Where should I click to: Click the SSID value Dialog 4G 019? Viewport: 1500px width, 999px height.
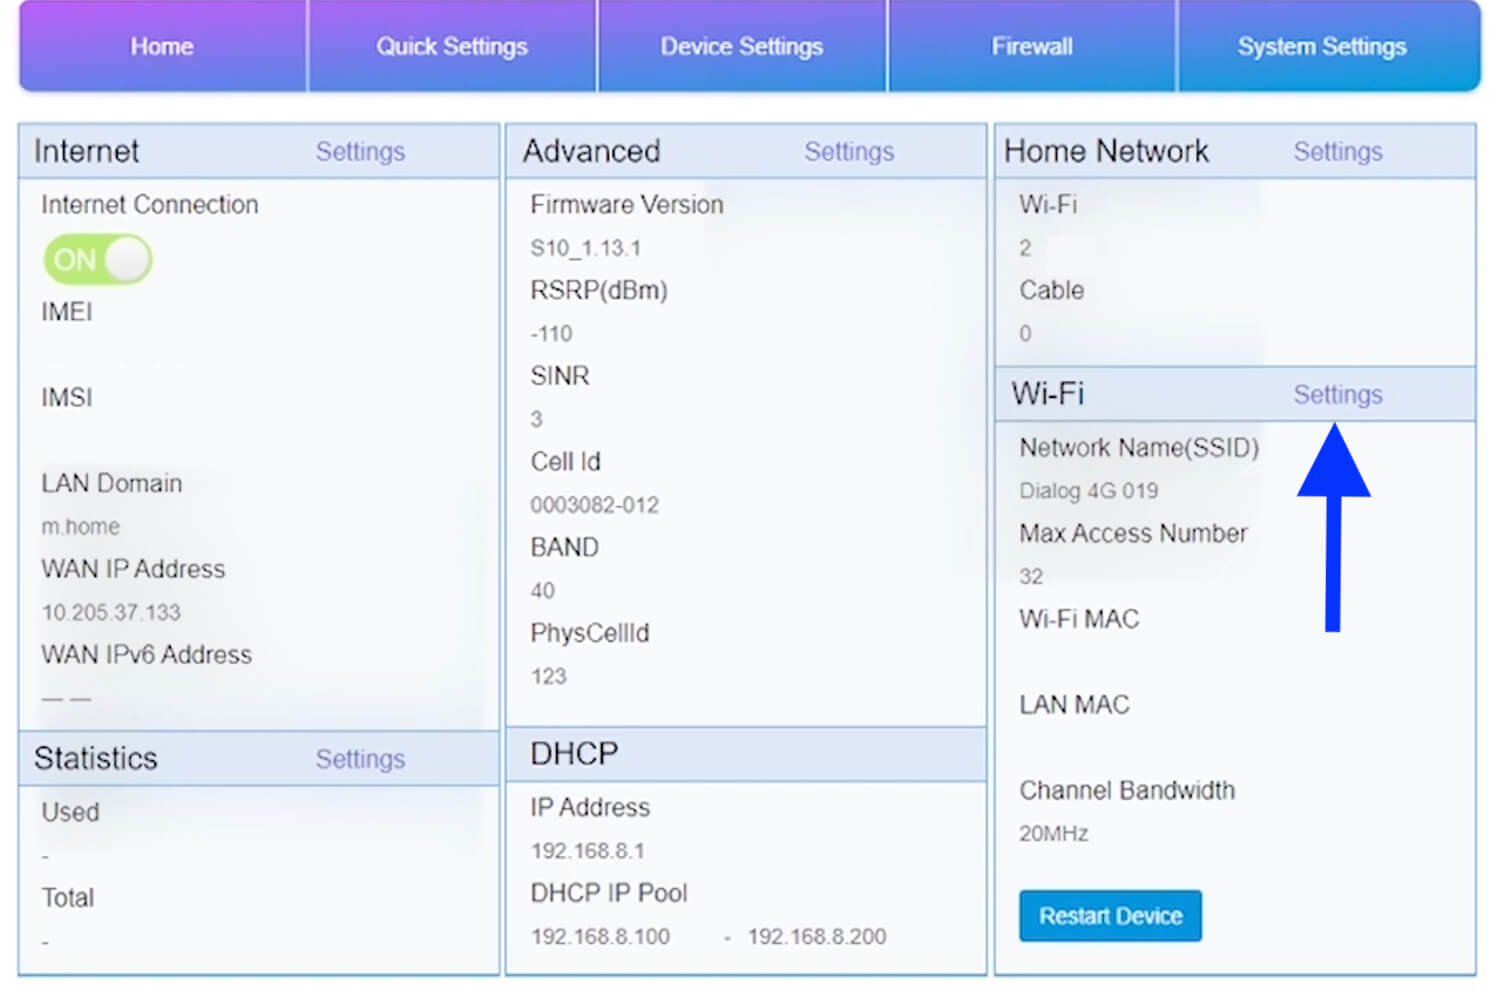click(x=1088, y=491)
